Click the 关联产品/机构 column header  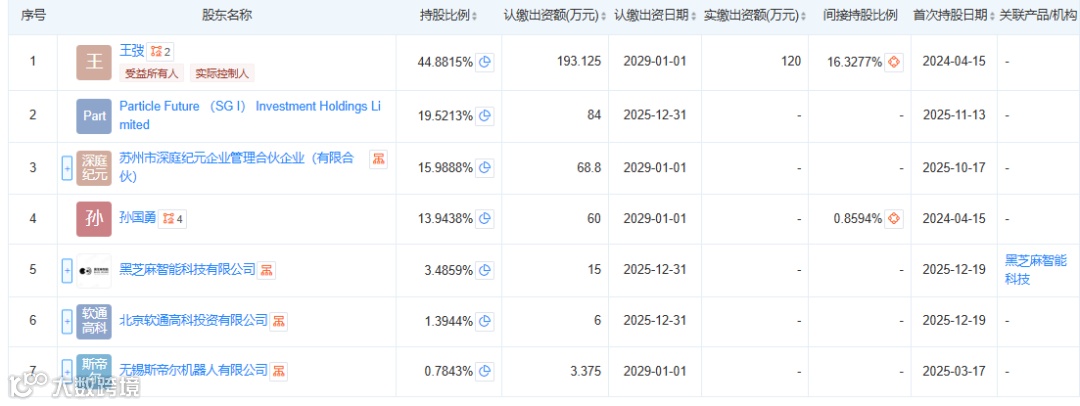click(x=1038, y=15)
